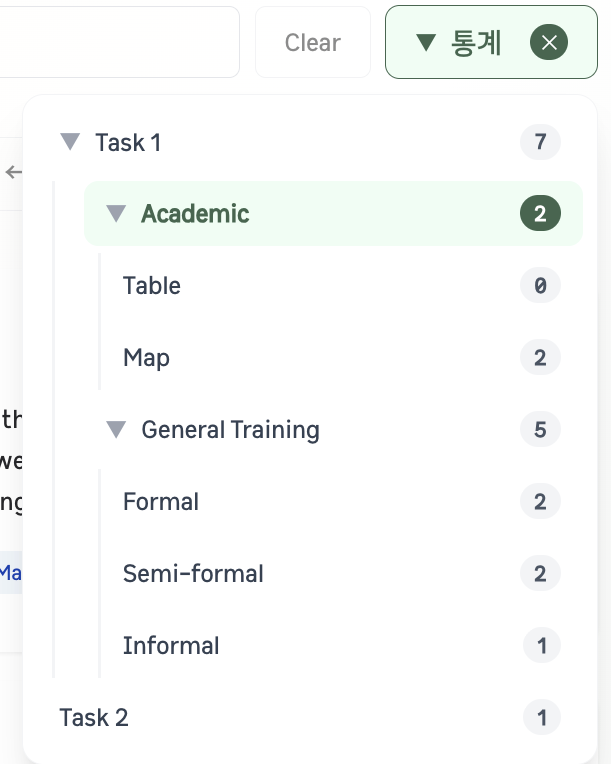Click the Table count badge showing 0
Image resolution: width=611 pixels, height=764 pixels.
click(540, 285)
